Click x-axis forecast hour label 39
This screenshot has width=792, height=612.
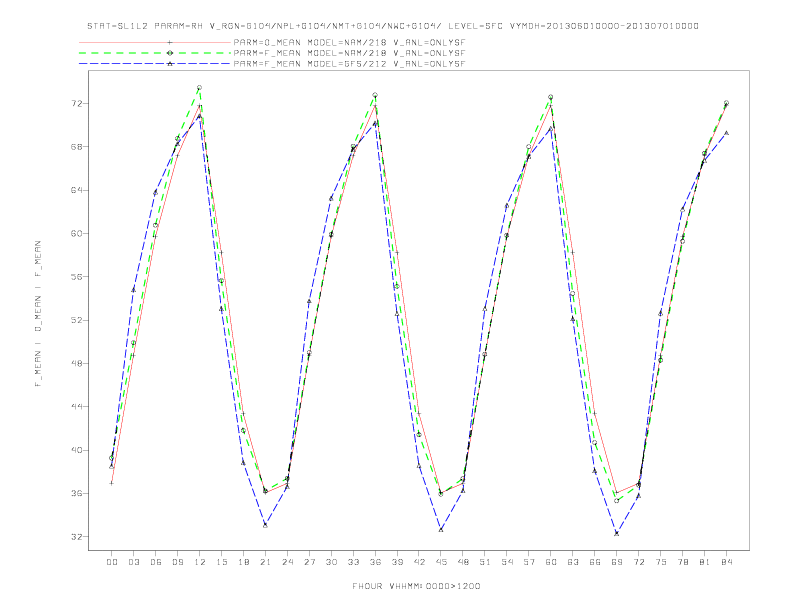[x=397, y=562]
